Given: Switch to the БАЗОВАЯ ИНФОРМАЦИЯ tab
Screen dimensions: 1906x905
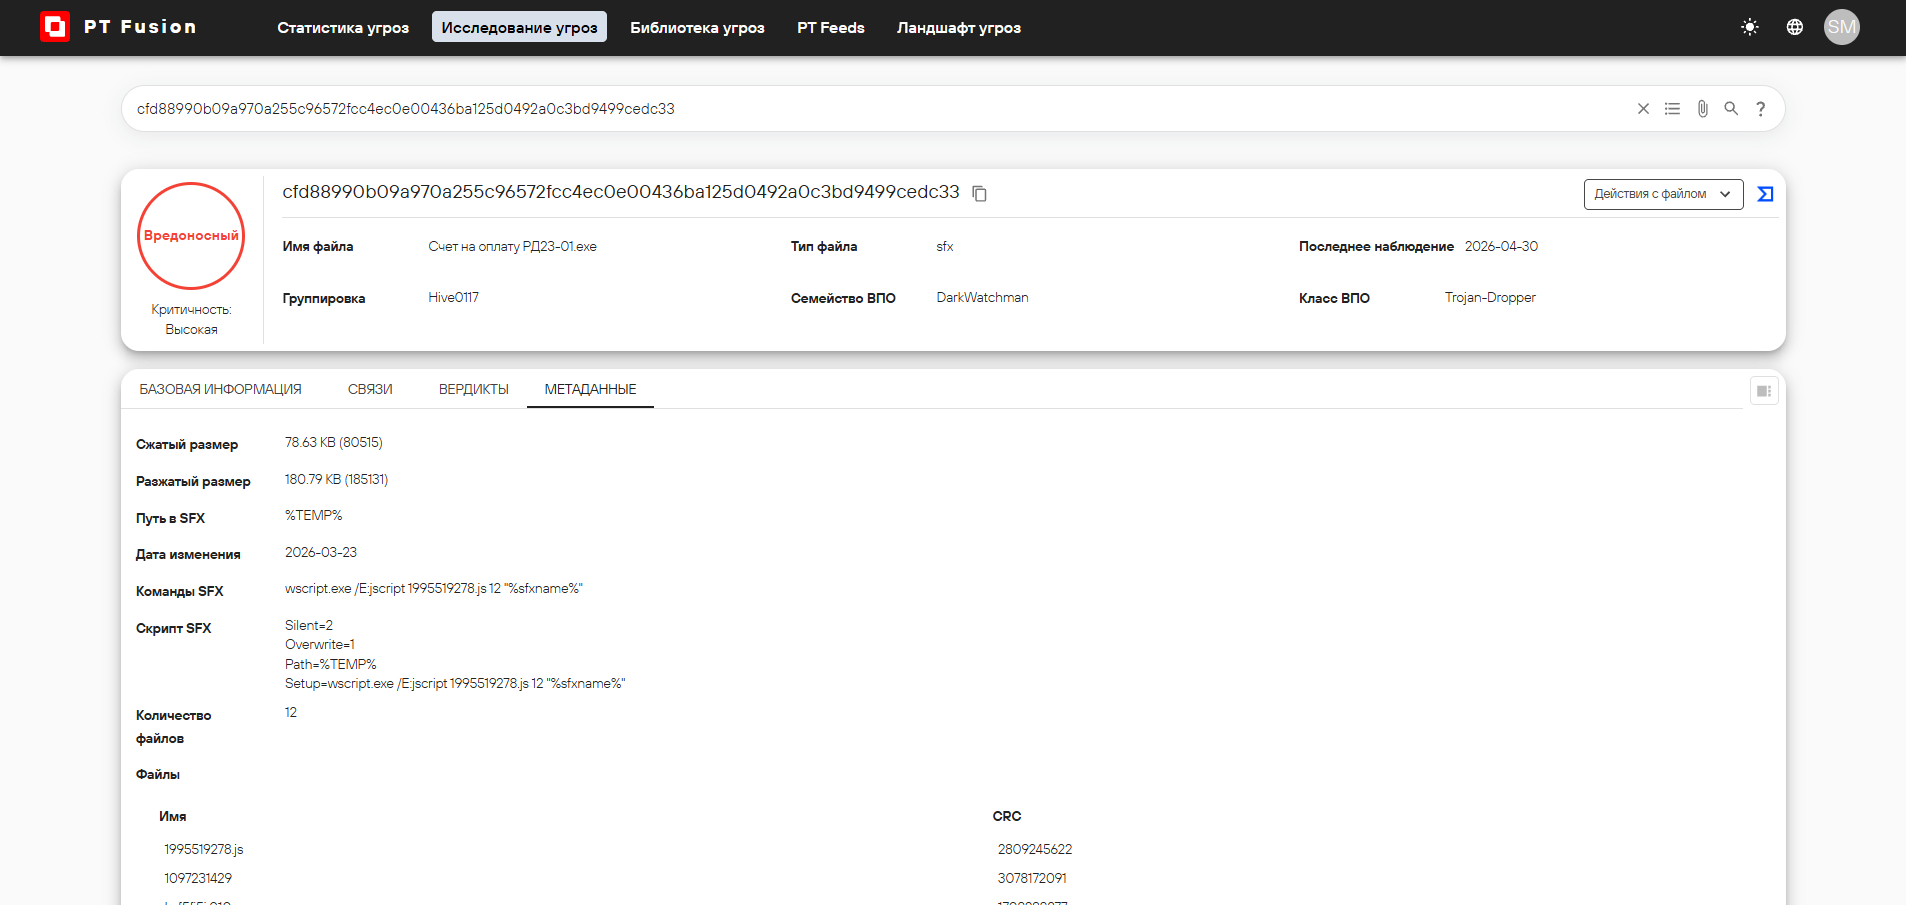Looking at the screenshot, I should point(220,389).
